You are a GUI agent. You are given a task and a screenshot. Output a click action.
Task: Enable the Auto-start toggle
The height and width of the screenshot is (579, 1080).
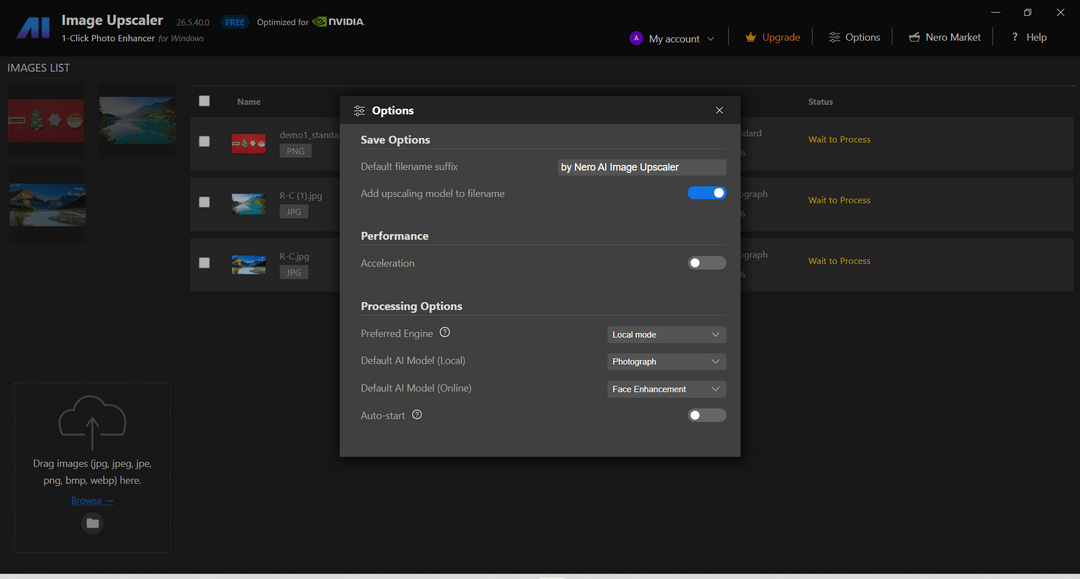707,414
